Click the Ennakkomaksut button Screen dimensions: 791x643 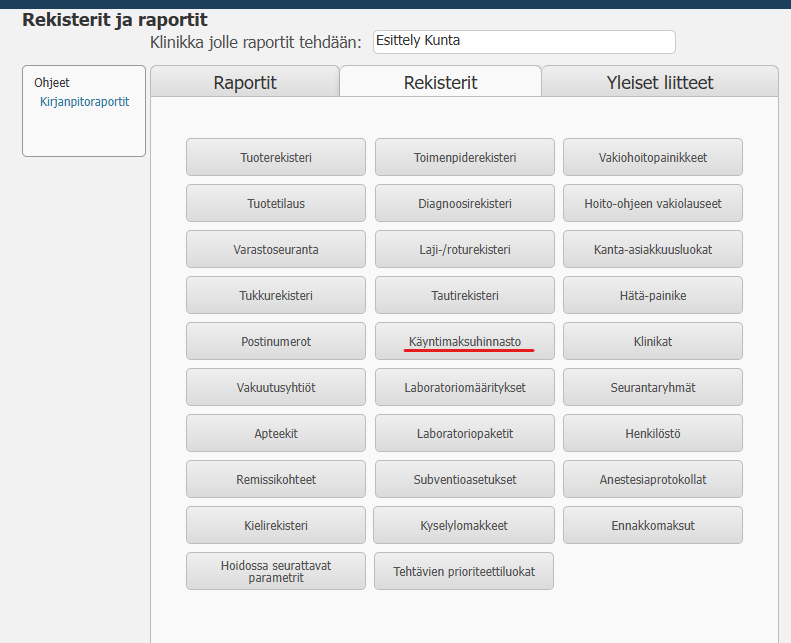pyautogui.click(x=652, y=525)
